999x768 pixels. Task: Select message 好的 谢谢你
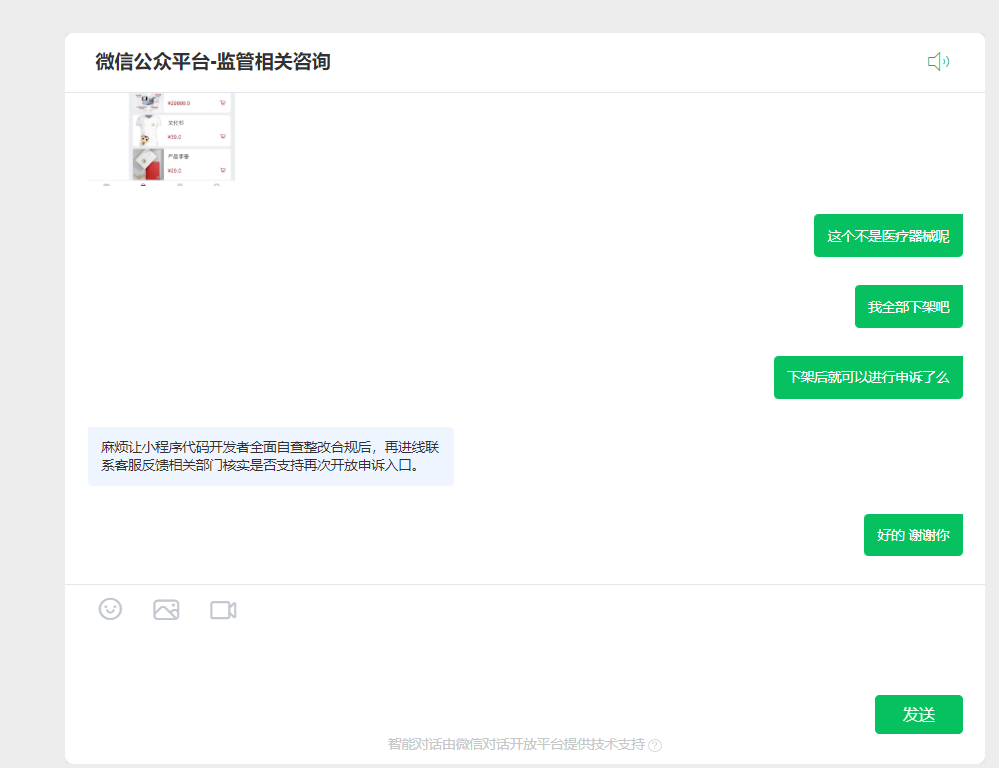coord(913,535)
